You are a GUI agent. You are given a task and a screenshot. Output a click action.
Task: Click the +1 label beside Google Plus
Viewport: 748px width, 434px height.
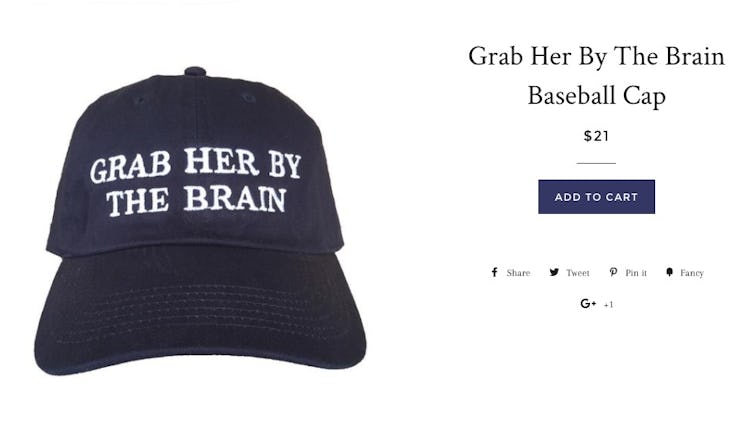click(x=608, y=305)
